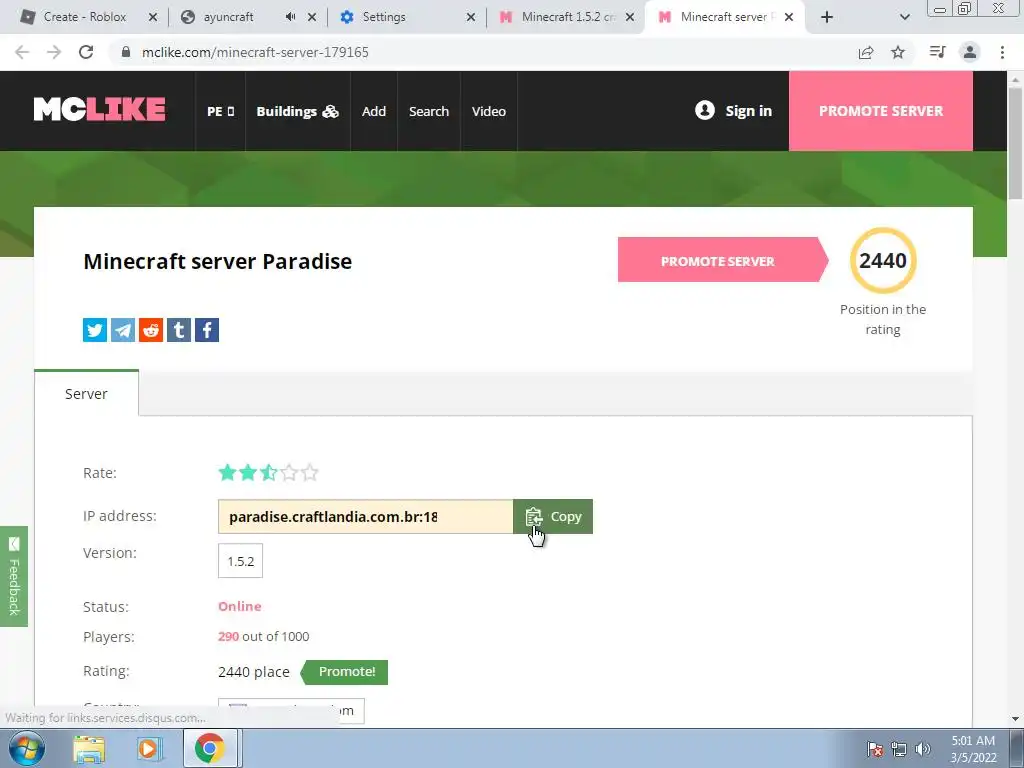This screenshot has height=768, width=1024.
Task: Share the server on Reddit
Action: point(151,330)
